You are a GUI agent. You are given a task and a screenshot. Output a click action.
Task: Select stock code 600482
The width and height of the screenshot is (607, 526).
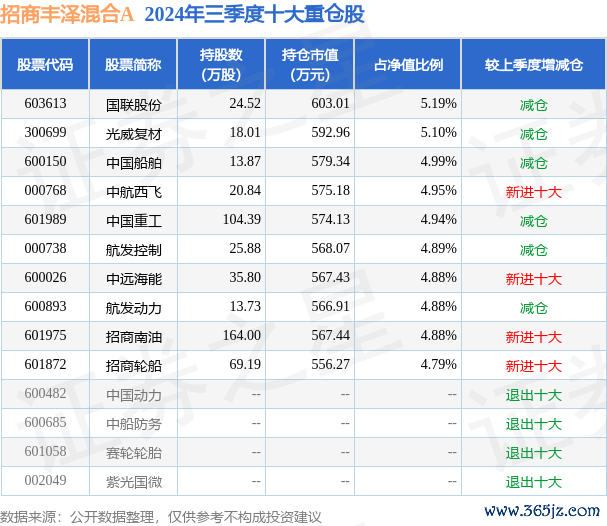pyautogui.click(x=45, y=394)
